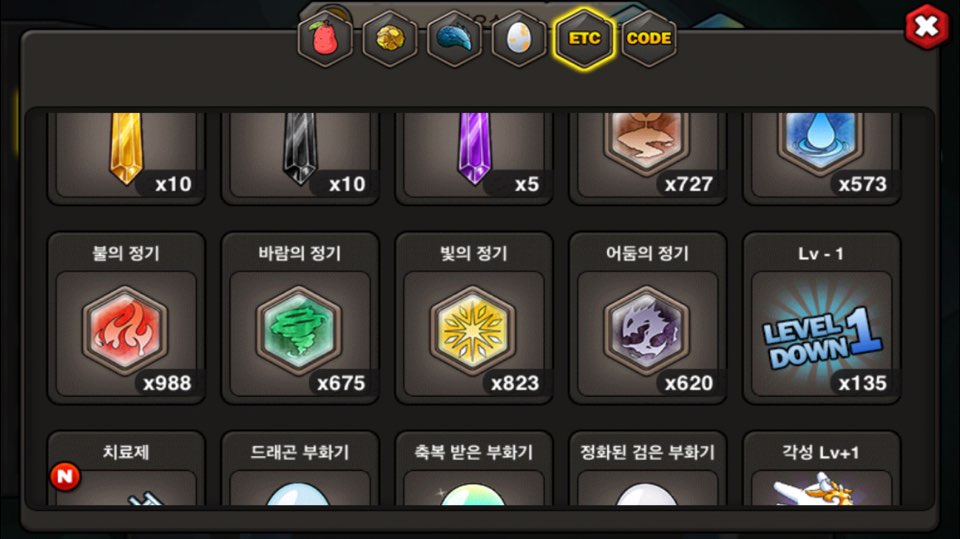Choose the 어둠의 정기 dark essence icon

[647, 330]
